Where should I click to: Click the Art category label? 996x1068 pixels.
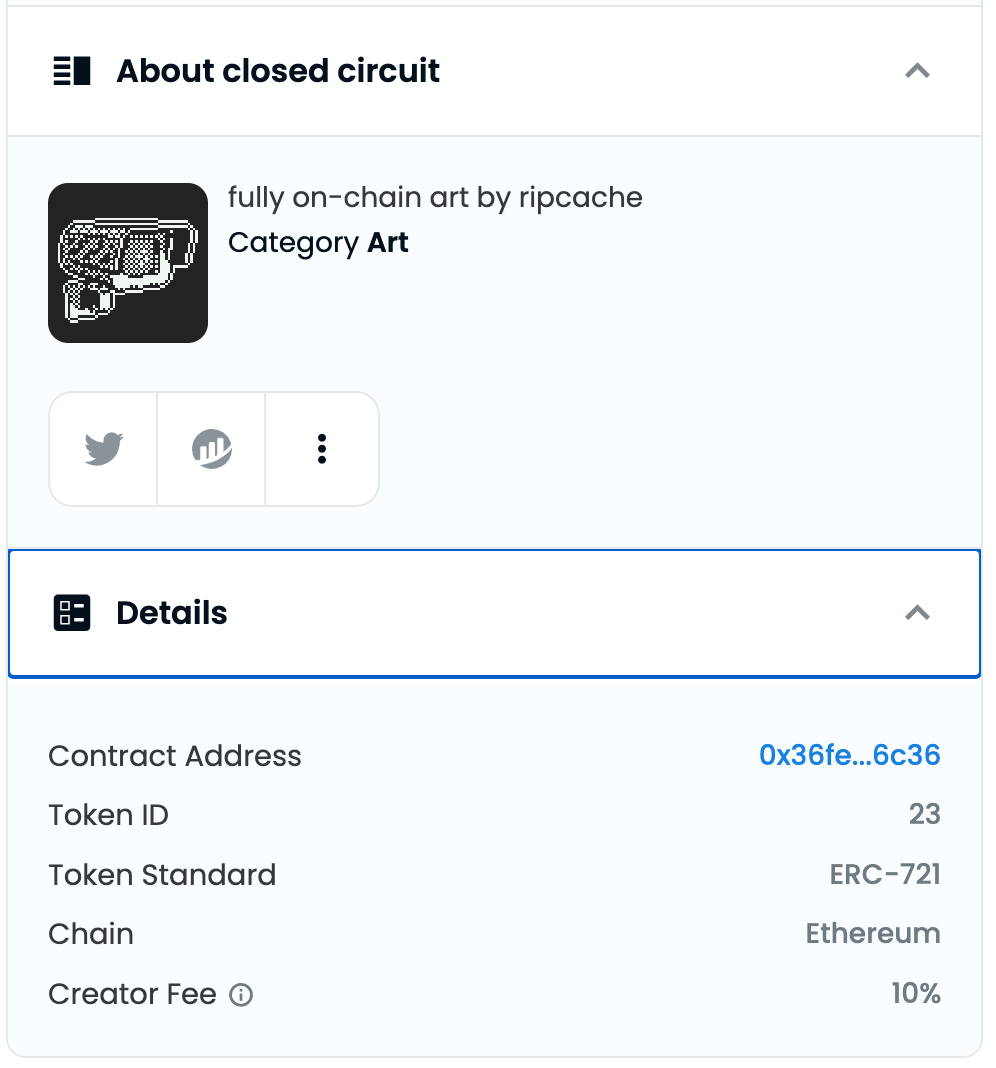click(x=388, y=242)
